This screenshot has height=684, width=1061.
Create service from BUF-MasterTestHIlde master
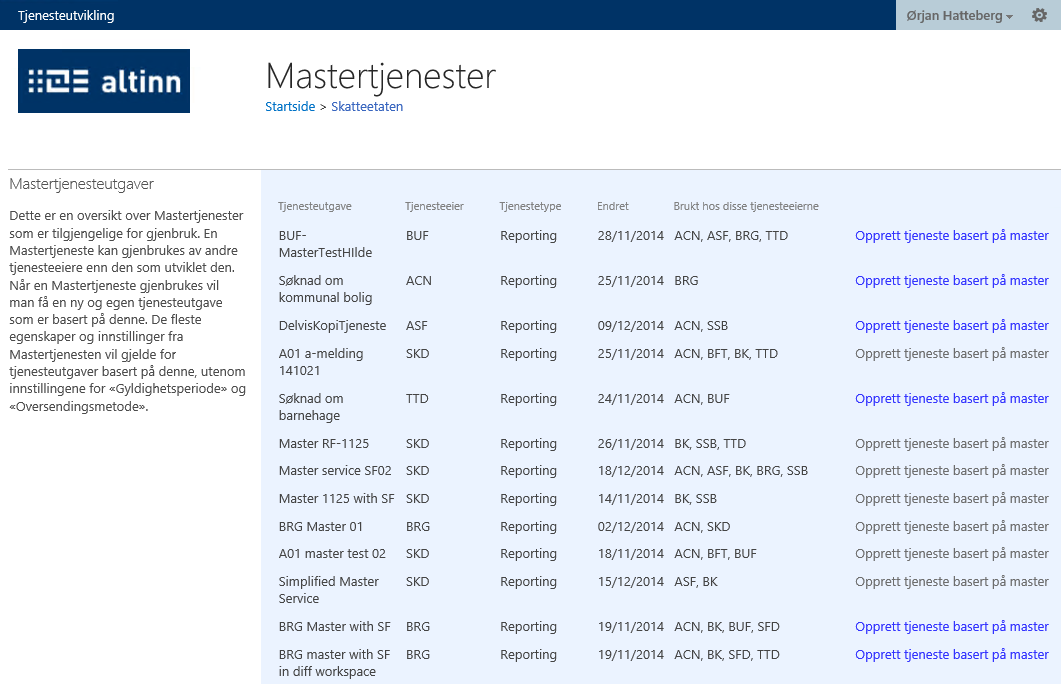point(951,235)
